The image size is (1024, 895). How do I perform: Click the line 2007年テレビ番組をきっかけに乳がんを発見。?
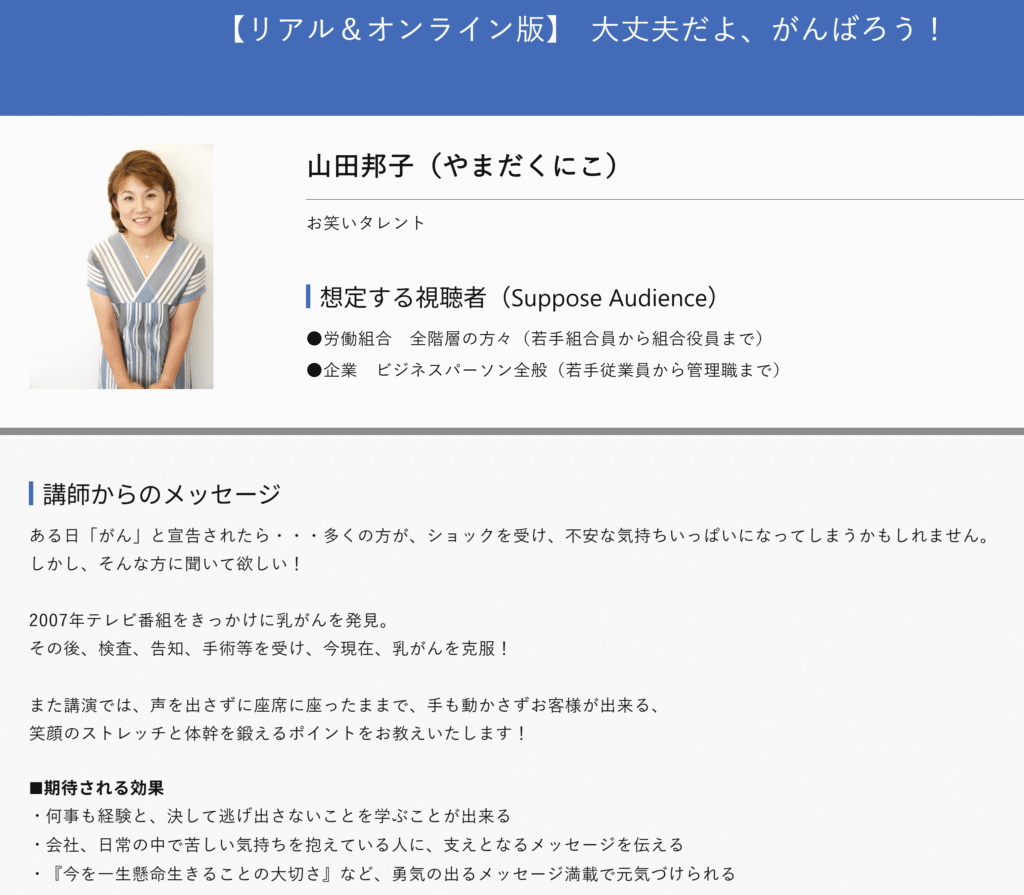210,621
